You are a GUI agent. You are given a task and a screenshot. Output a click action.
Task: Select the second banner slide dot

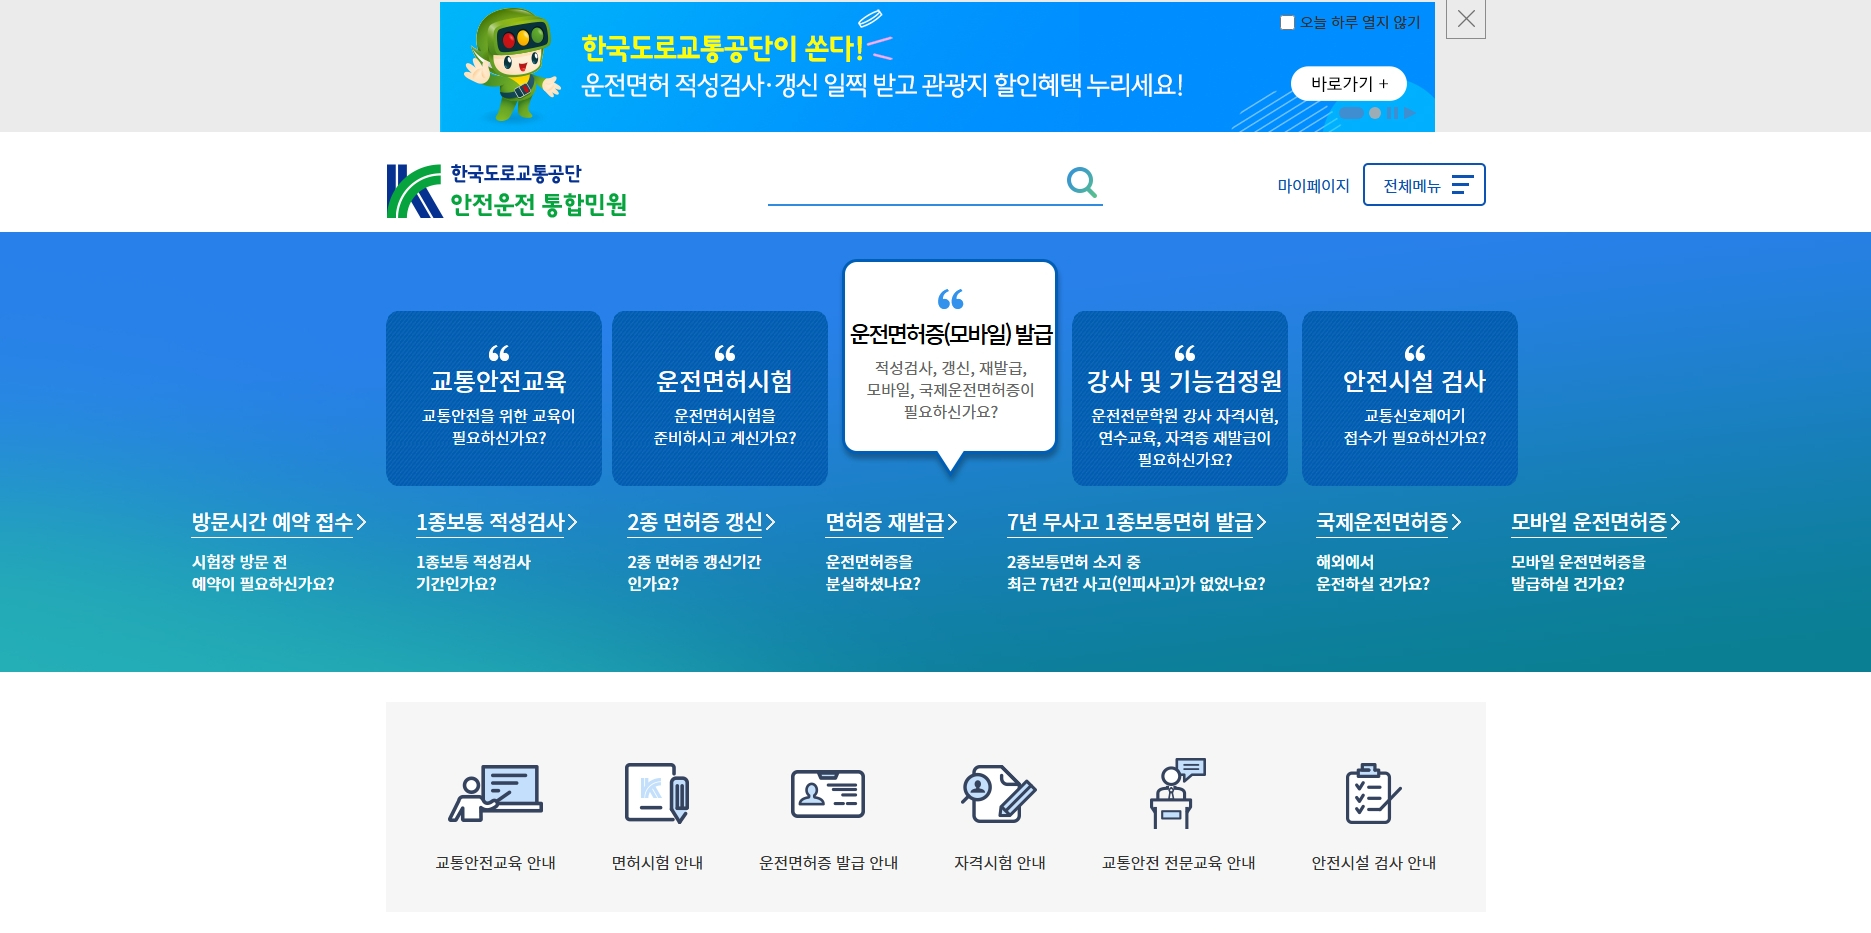coord(1375,113)
